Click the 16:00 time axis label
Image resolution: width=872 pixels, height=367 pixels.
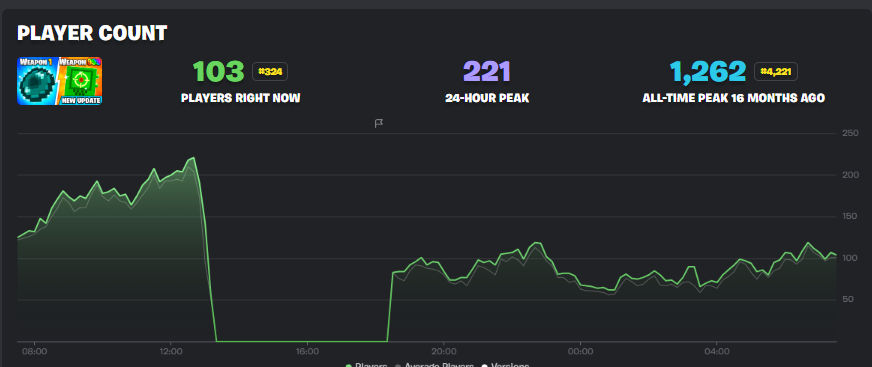(307, 352)
